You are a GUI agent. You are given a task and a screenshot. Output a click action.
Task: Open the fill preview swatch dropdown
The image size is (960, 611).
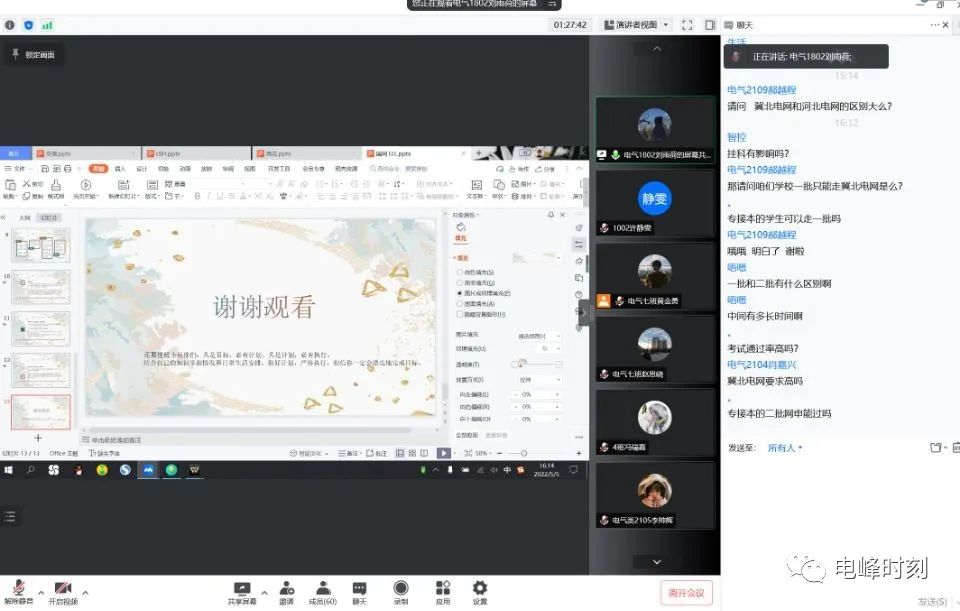[x=537, y=258]
